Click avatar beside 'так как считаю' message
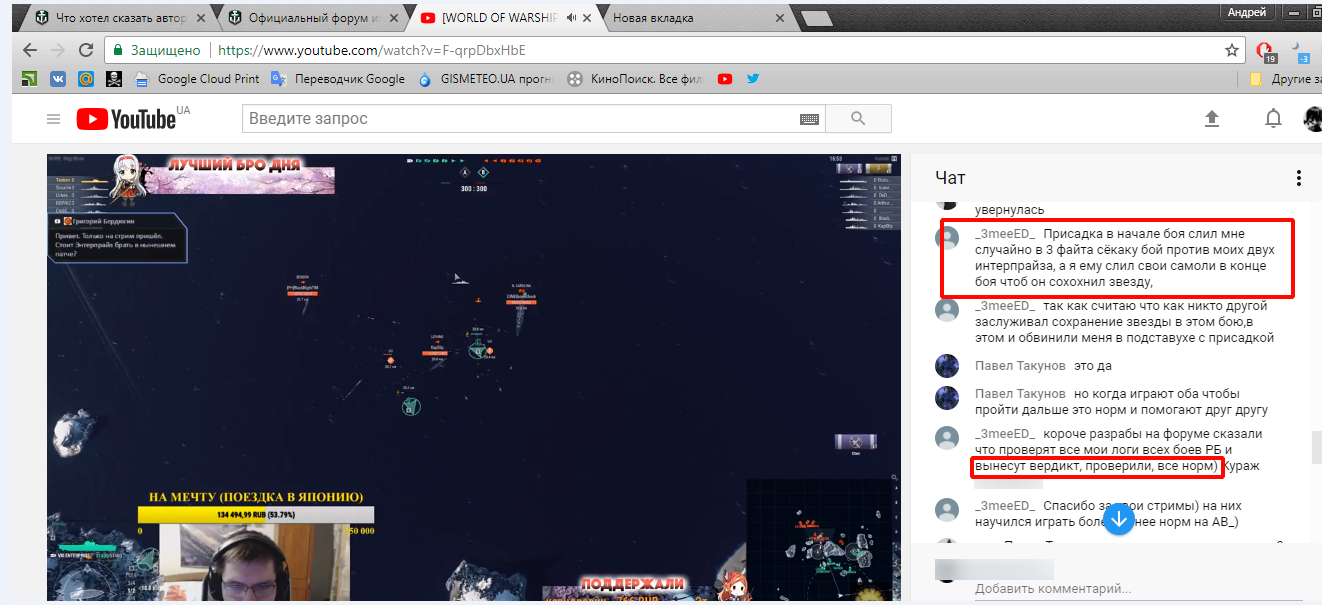 (947, 310)
